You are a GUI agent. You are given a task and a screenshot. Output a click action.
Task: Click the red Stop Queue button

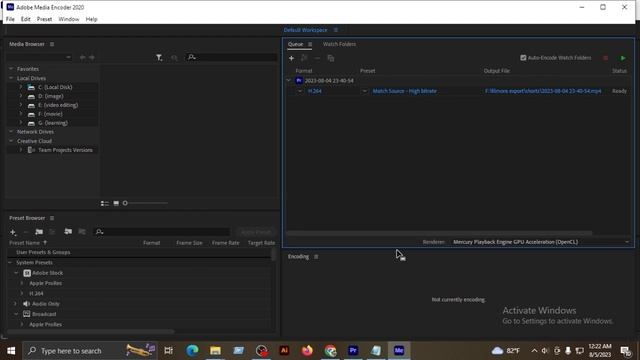point(605,58)
